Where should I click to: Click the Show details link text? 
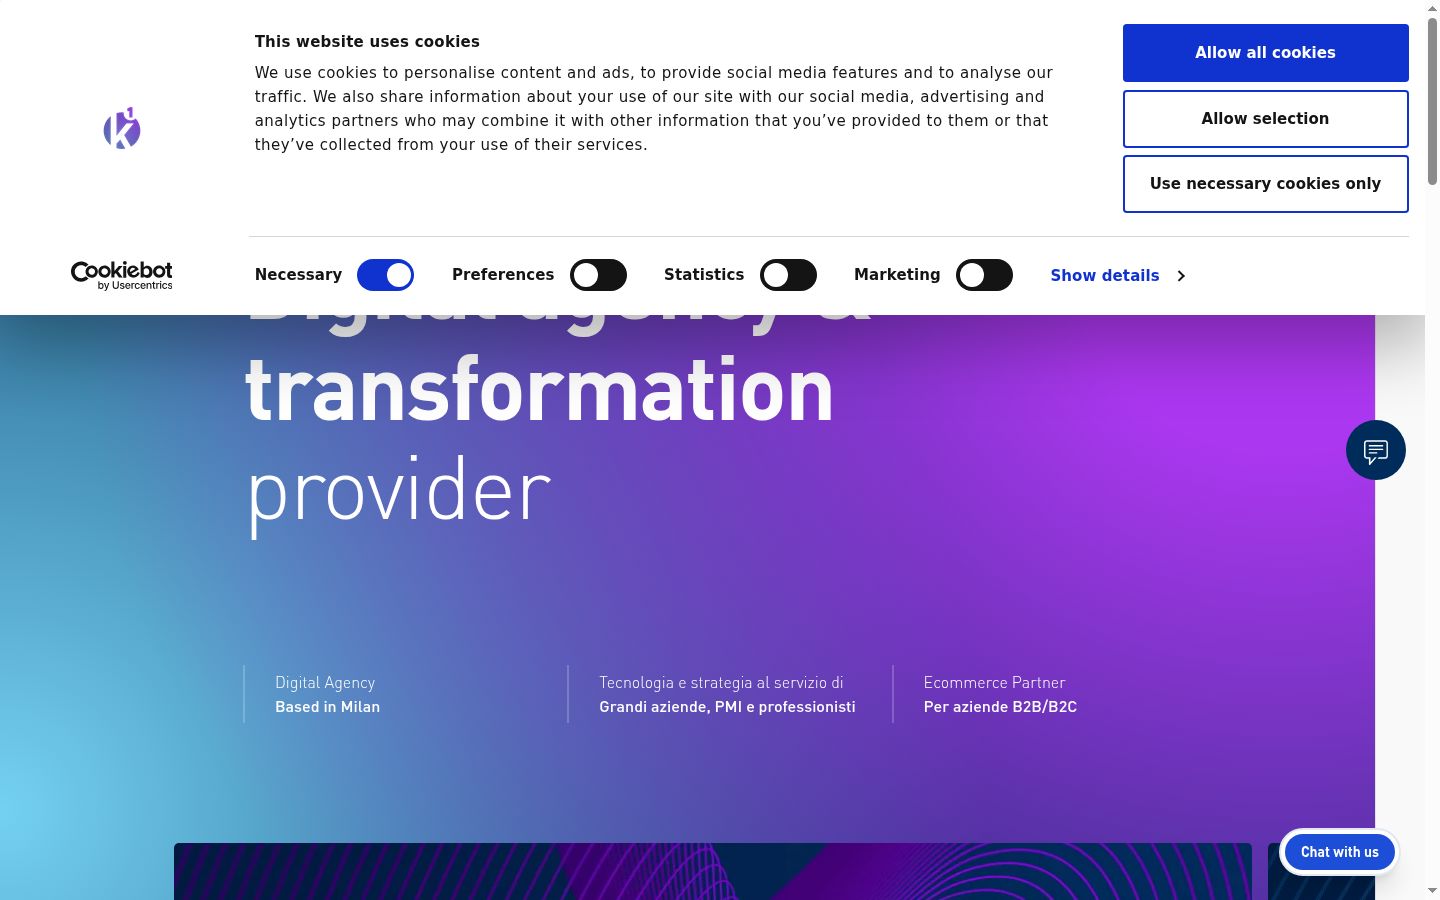1105,276
